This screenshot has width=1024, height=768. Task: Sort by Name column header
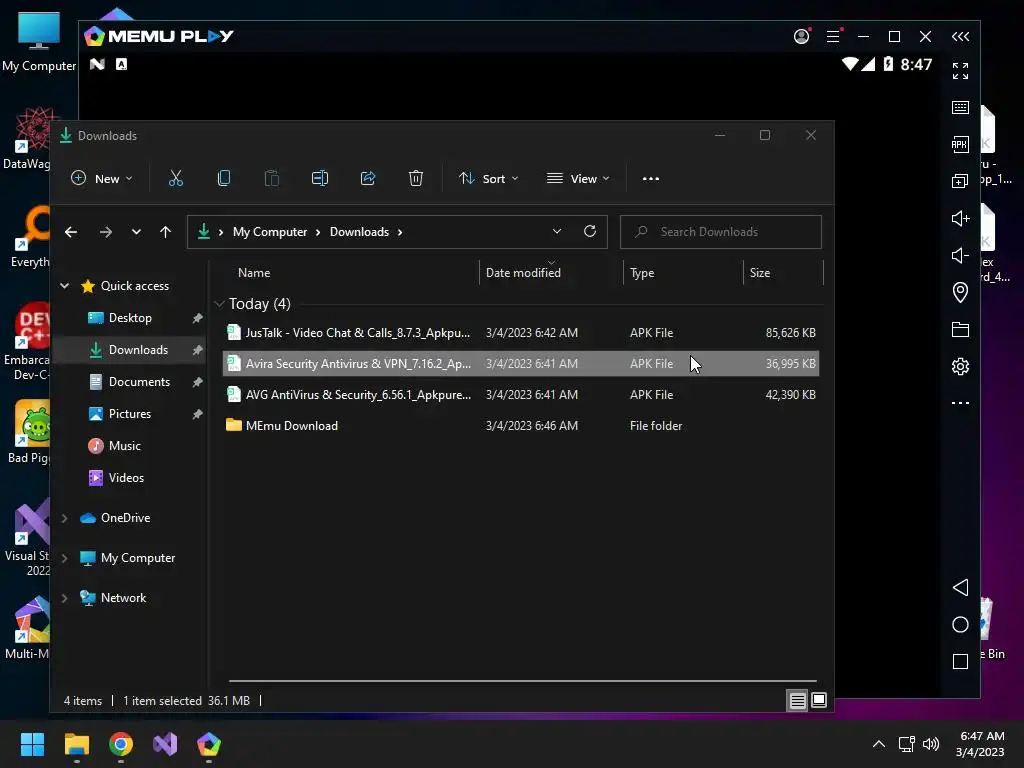tap(254, 273)
